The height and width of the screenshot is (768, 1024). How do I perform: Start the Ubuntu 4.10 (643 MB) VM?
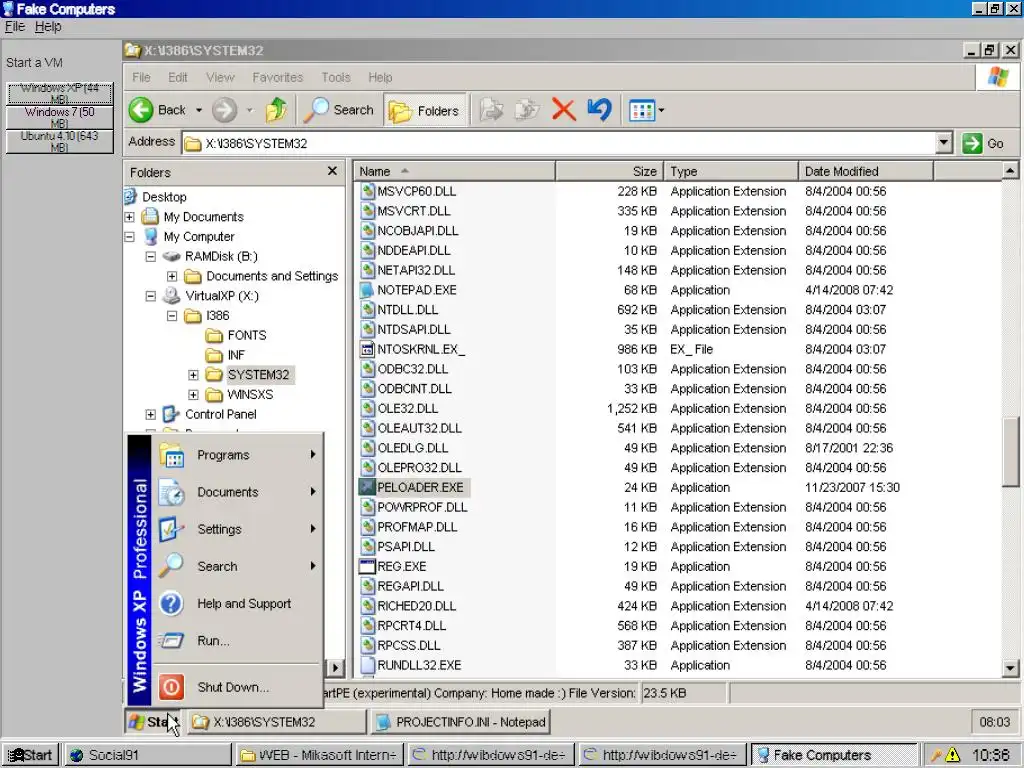59,142
